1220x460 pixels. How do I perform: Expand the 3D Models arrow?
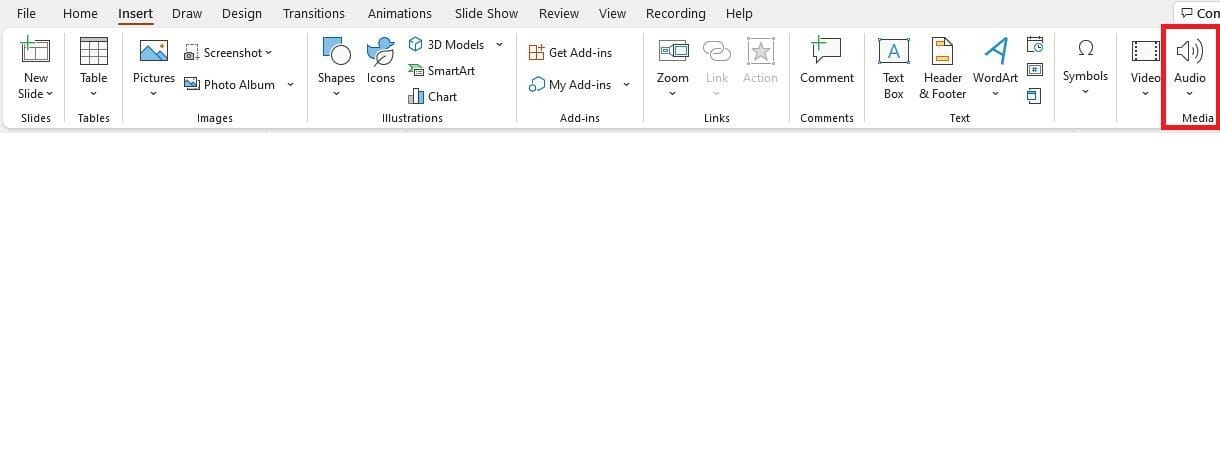tap(499, 45)
